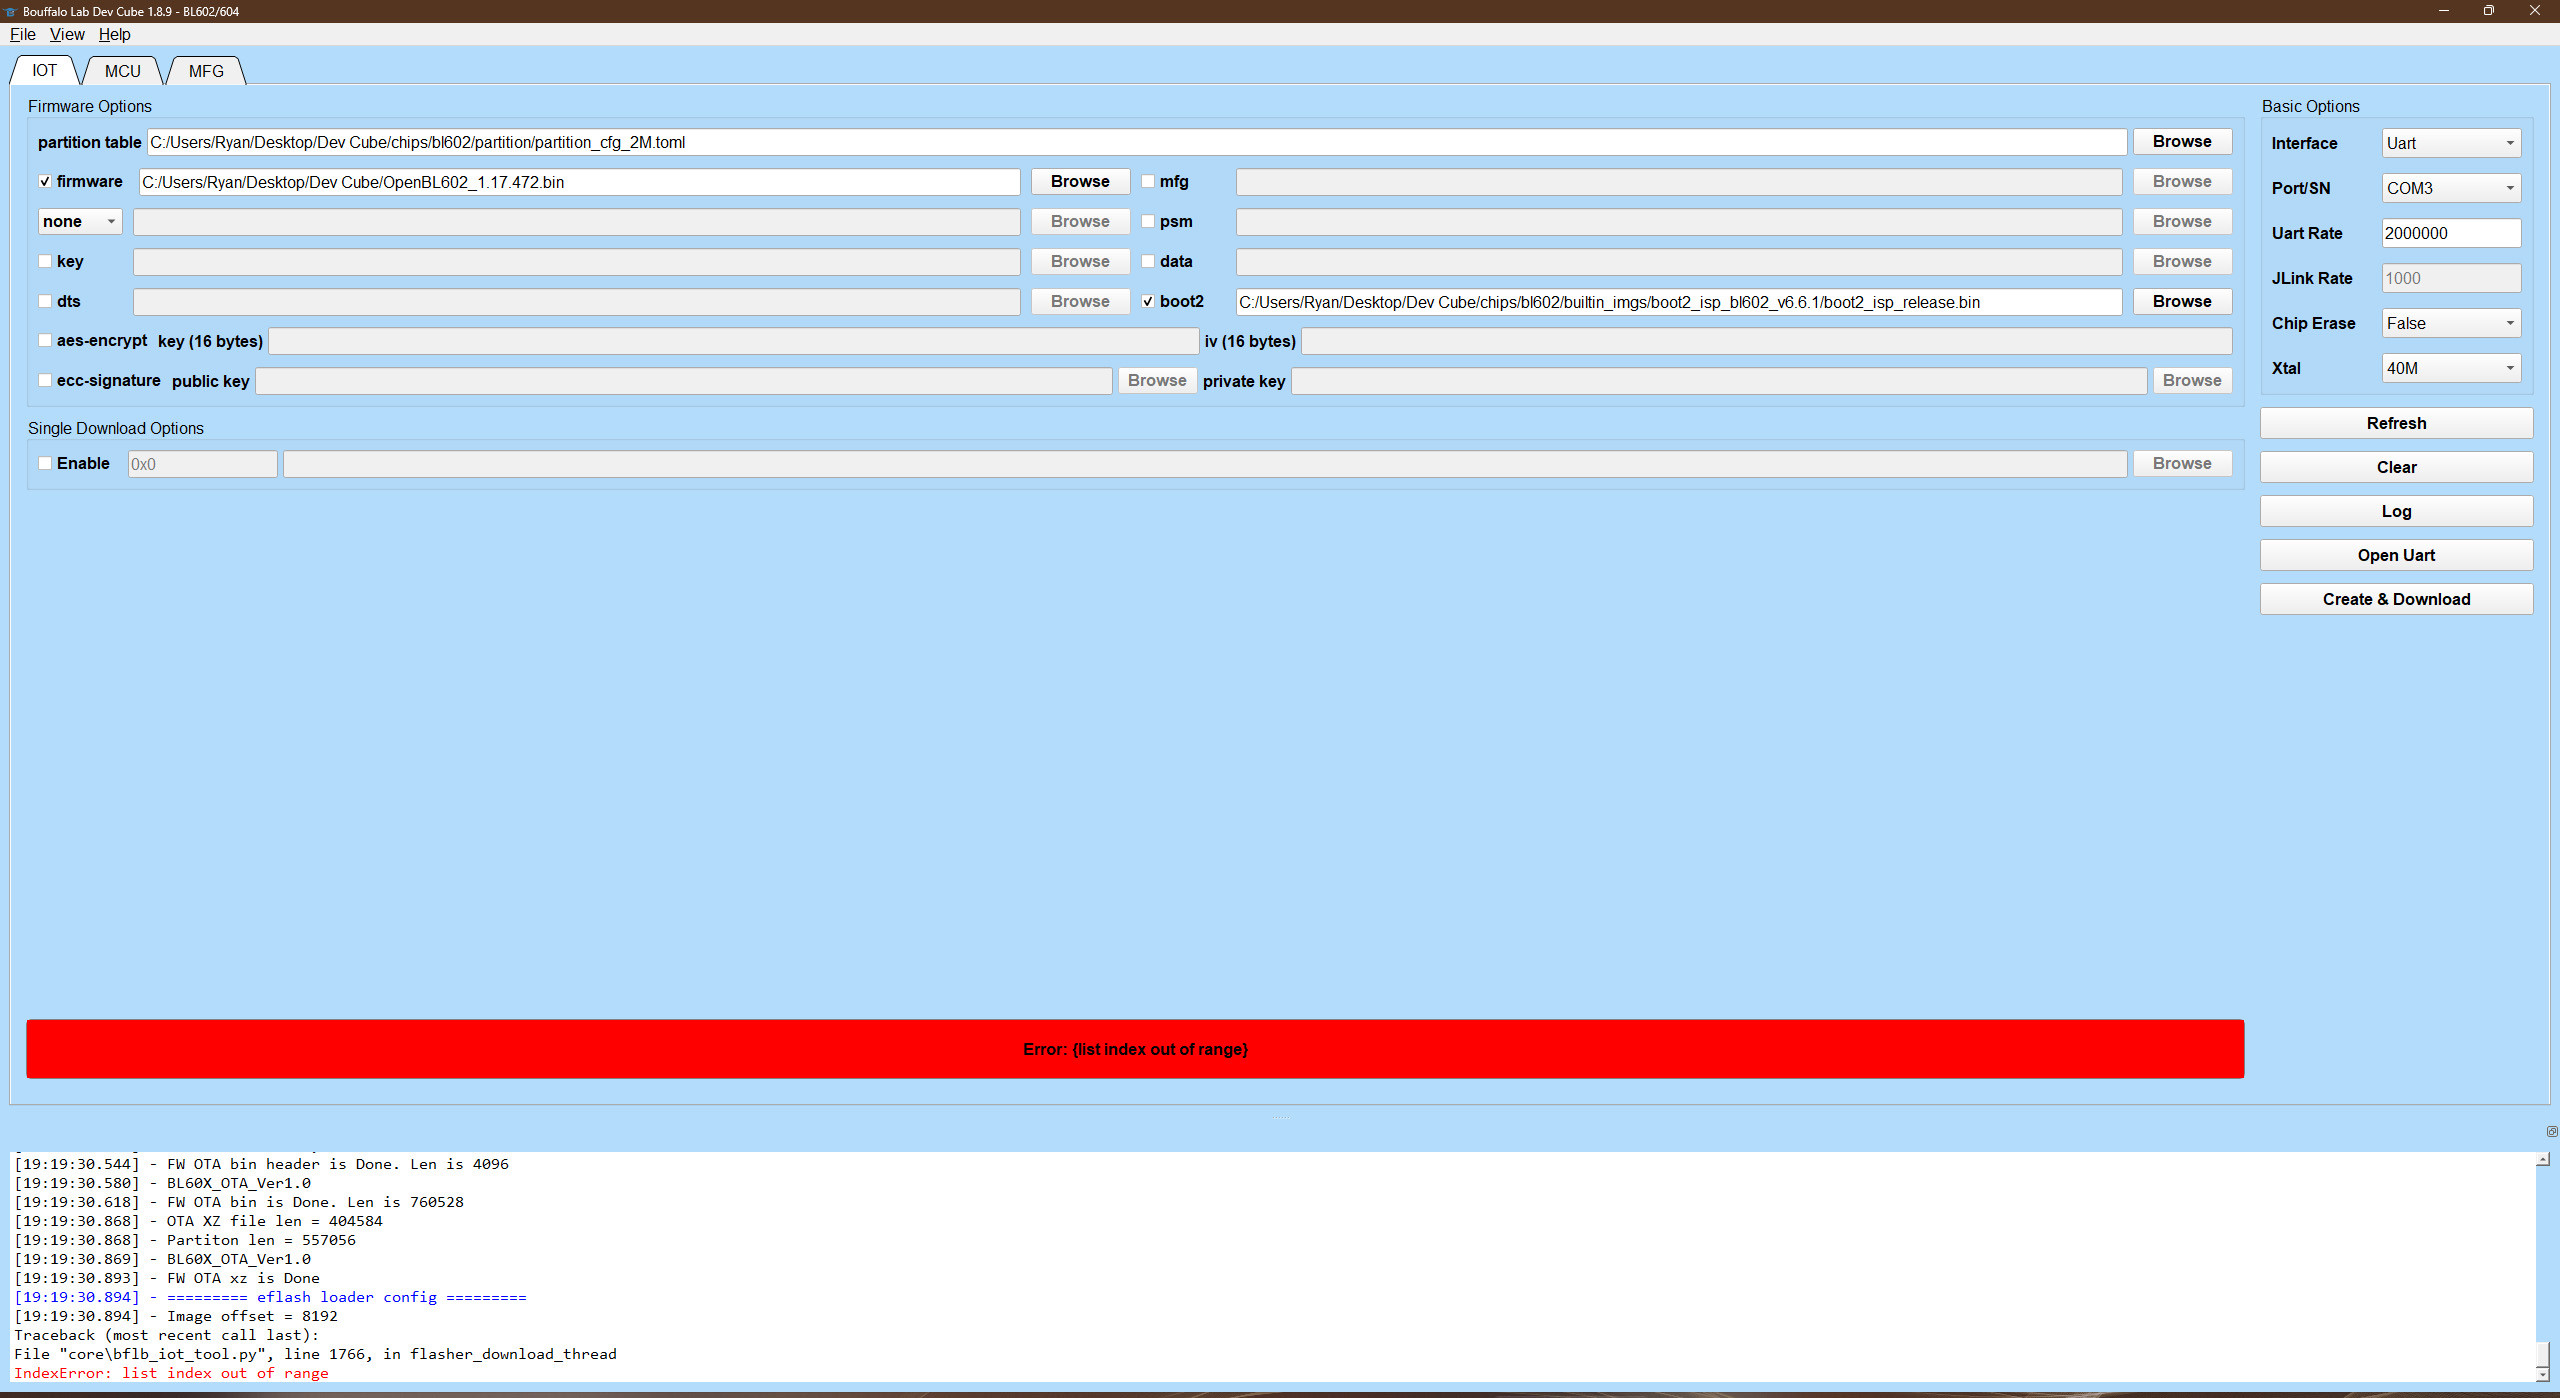Enable Single Download Options

pos(45,462)
